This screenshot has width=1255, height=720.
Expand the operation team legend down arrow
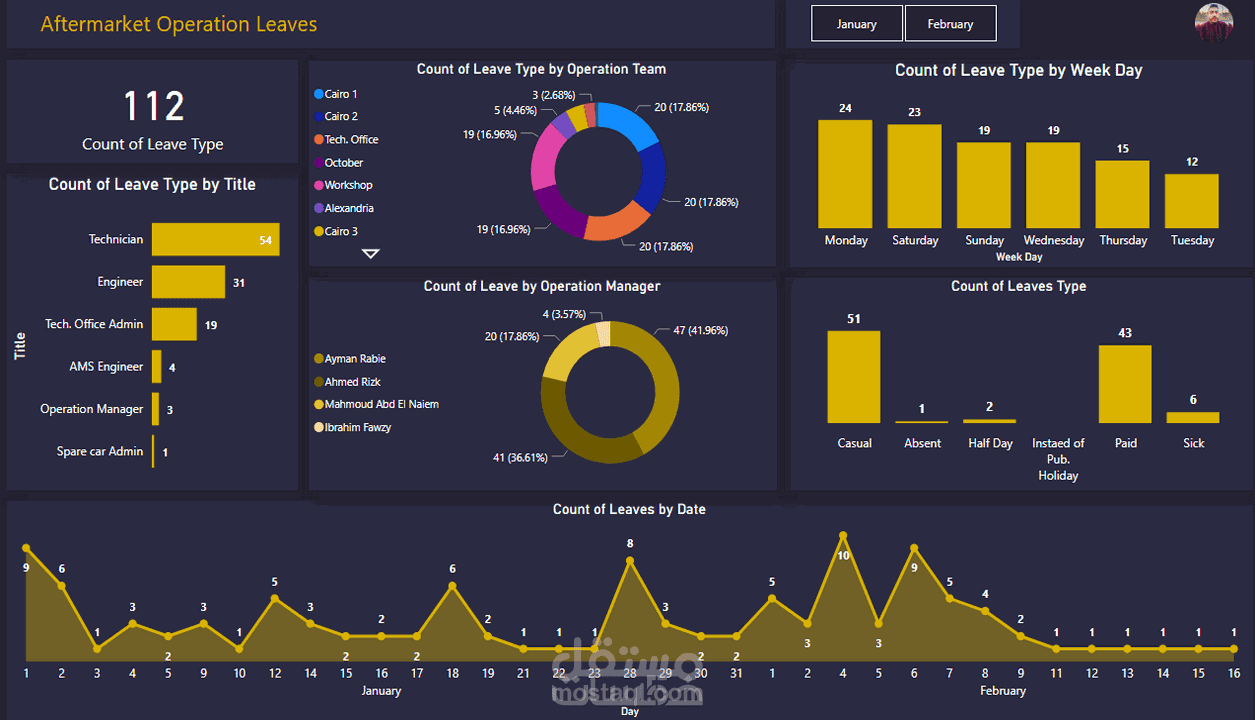[x=370, y=254]
